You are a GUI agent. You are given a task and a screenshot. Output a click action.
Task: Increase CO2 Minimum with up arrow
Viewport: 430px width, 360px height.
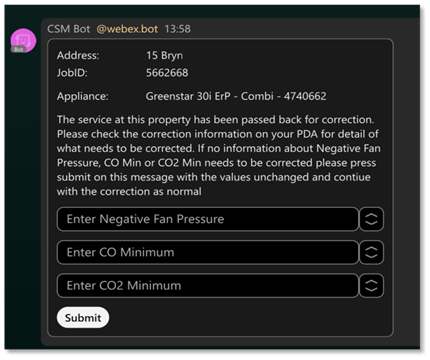pos(371,282)
